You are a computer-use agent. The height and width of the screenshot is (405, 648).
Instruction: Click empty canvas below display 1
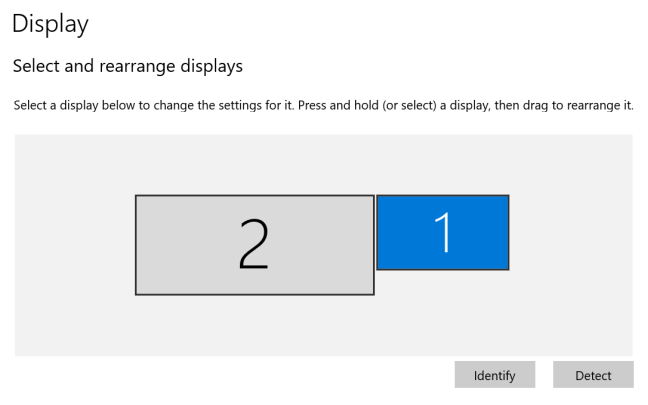(442, 312)
